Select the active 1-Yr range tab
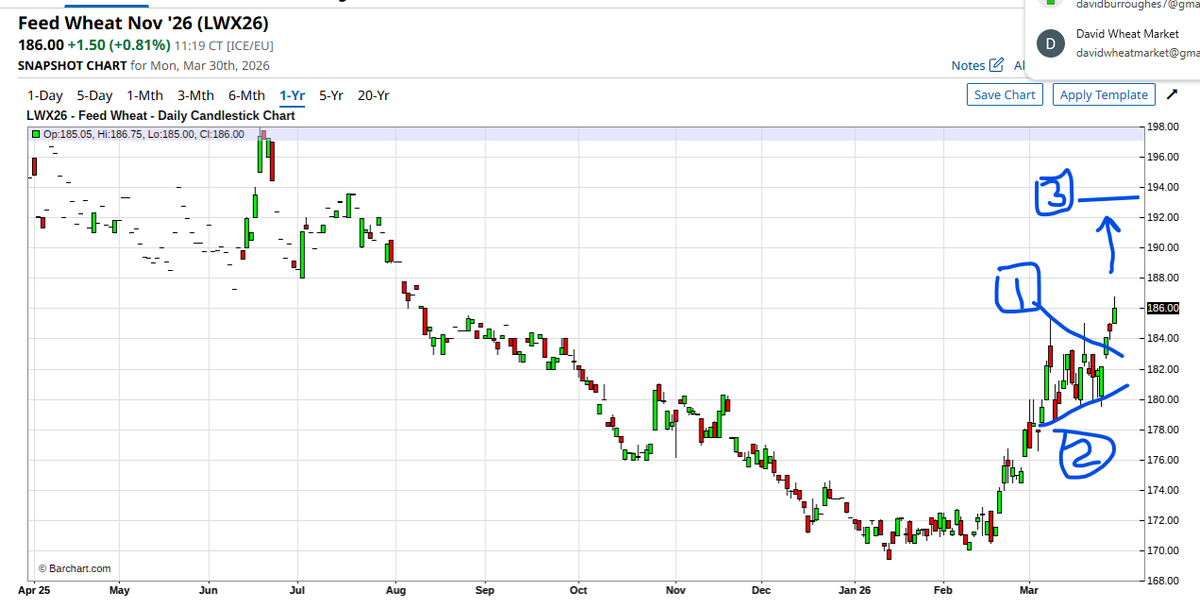The image size is (1200, 608). click(292, 95)
